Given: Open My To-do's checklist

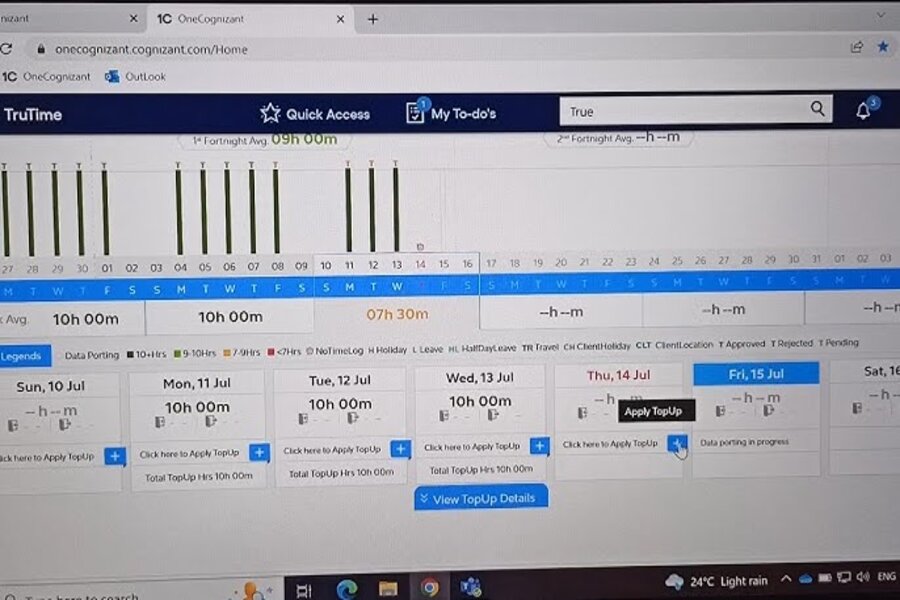Looking at the screenshot, I should 451,112.
